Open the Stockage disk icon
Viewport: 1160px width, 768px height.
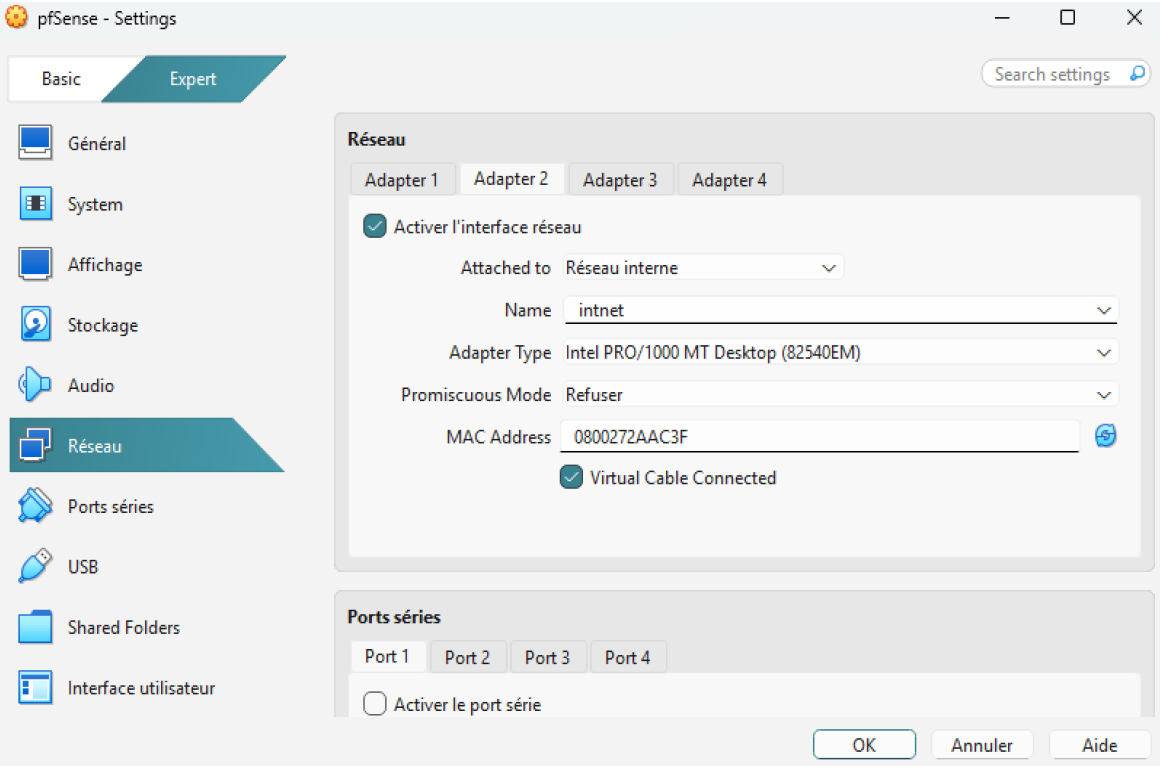35,324
